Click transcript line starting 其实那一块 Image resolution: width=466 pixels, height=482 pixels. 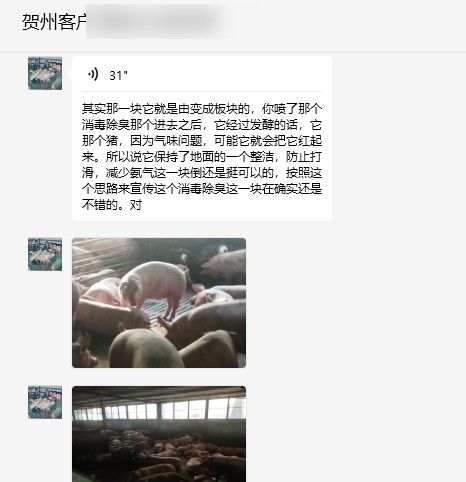(202, 109)
